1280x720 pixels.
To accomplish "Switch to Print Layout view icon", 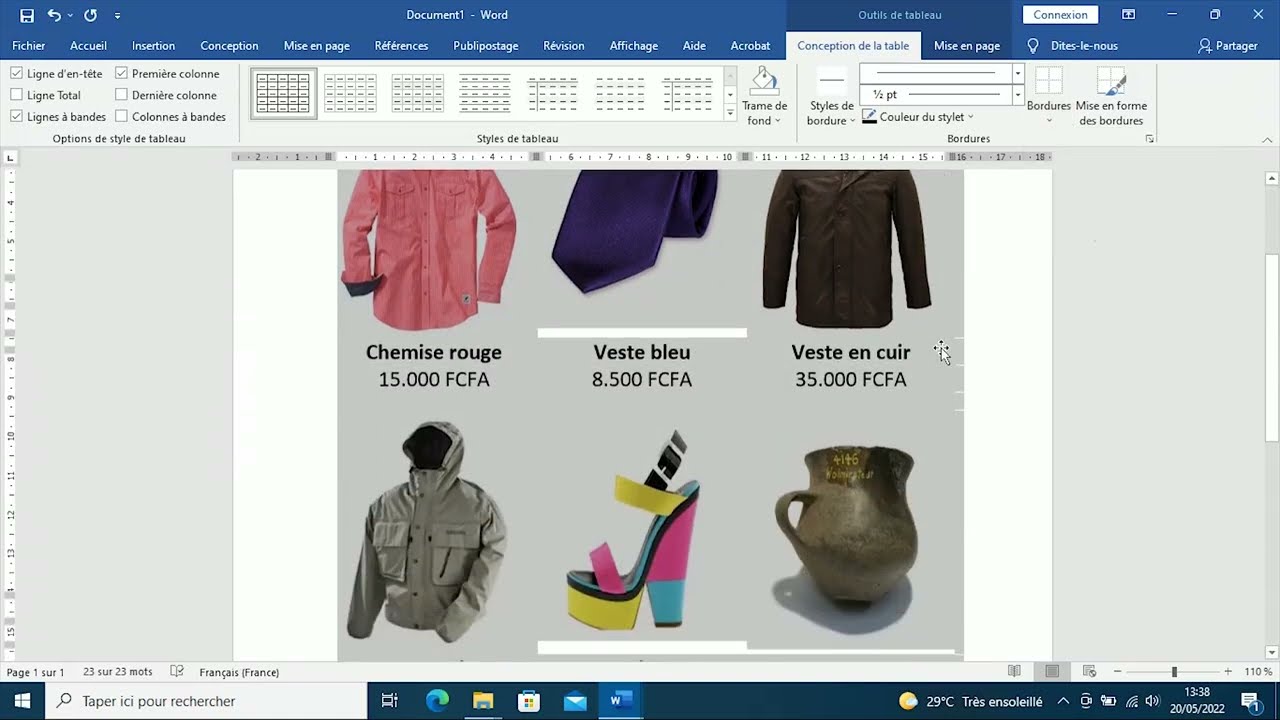I will coord(1052,672).
